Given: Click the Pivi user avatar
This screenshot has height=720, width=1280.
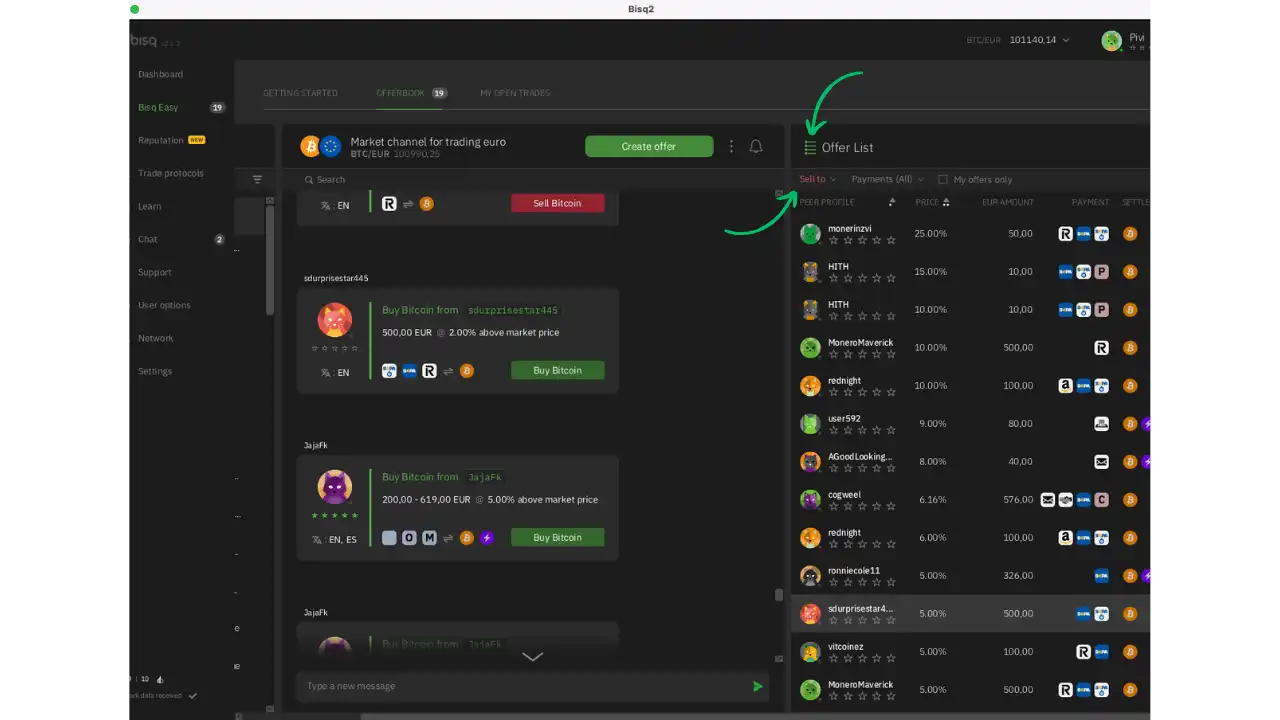Looking at the screenshot, I should 1111,40.
